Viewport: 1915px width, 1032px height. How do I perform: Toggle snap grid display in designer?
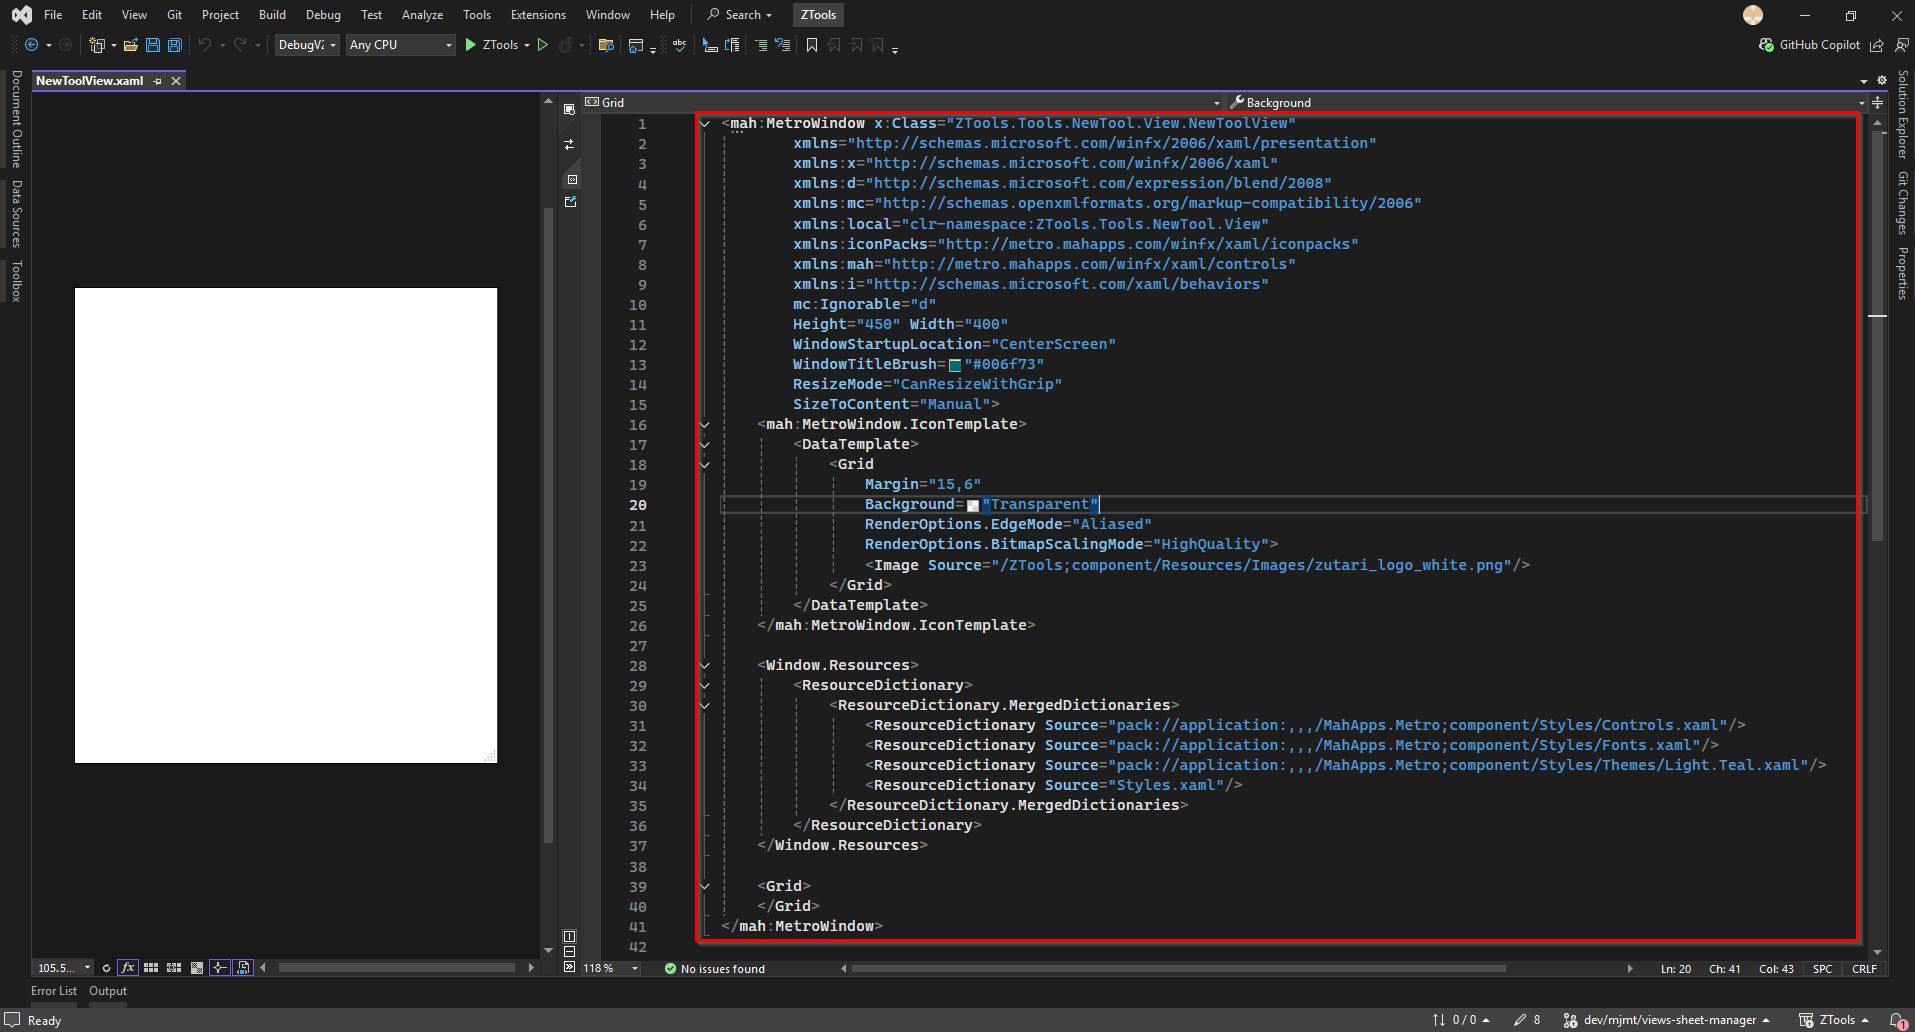click(151, 968)
